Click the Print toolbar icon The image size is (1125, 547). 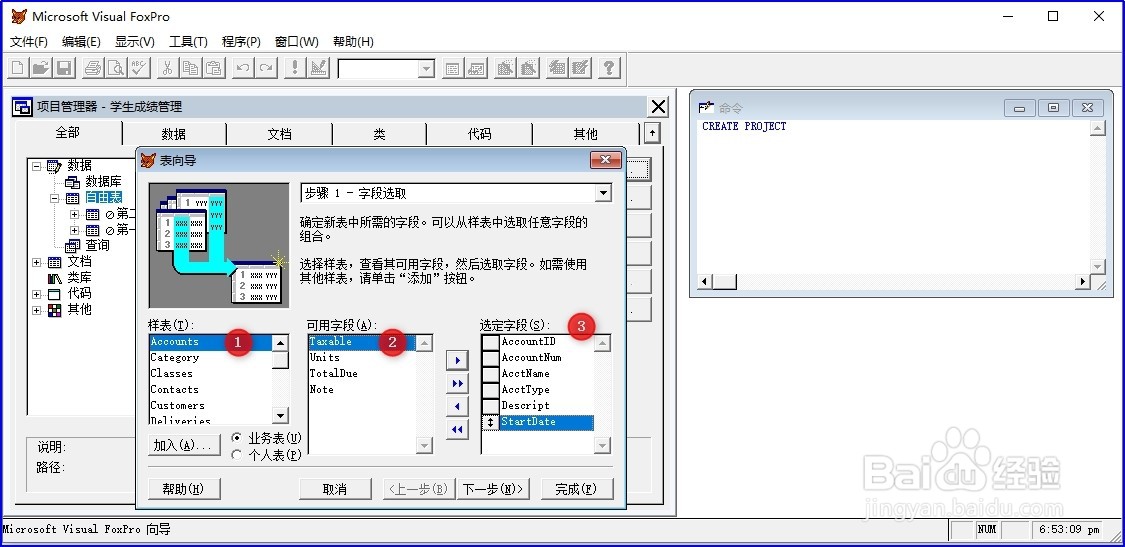93,68
